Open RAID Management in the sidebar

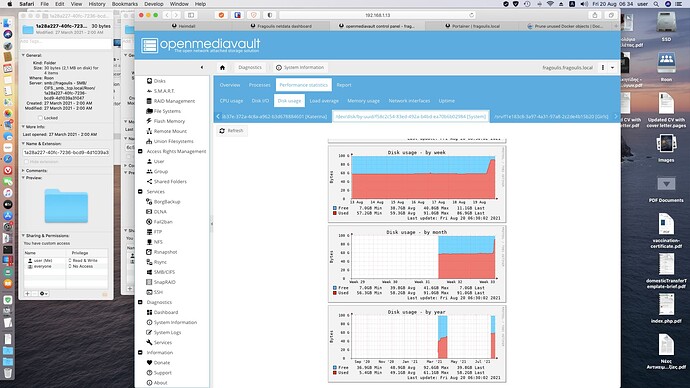170,101
